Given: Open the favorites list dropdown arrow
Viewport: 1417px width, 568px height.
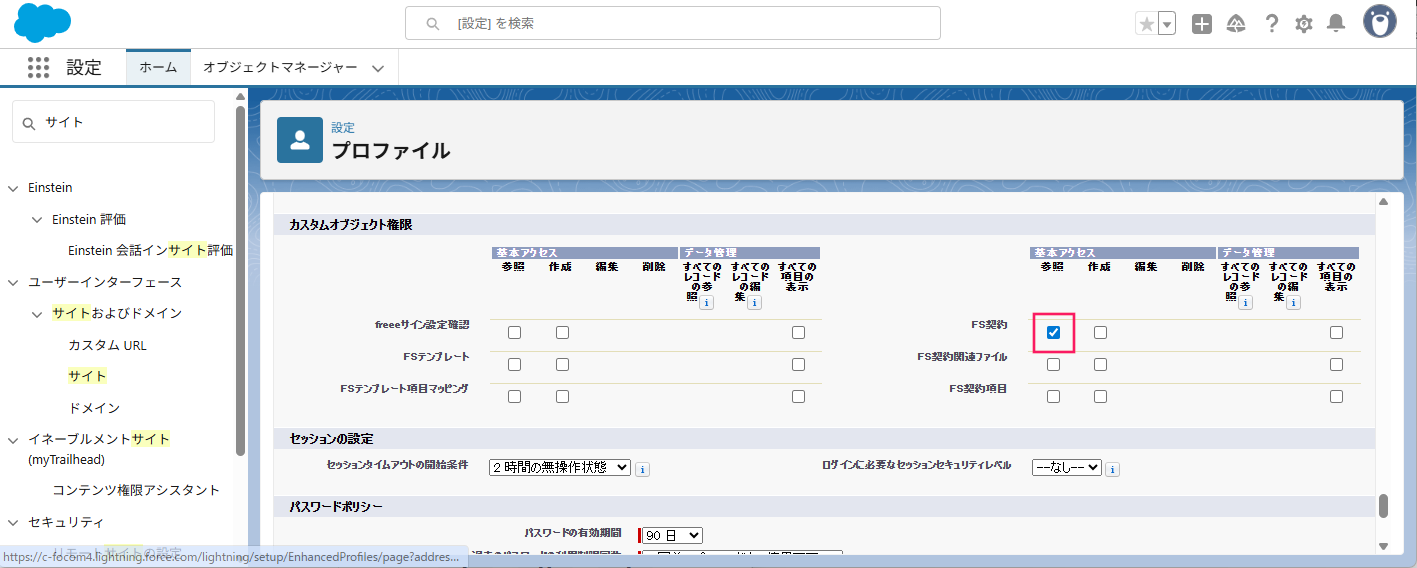Looking at the screenshot, I should [x=1167, y=24].
